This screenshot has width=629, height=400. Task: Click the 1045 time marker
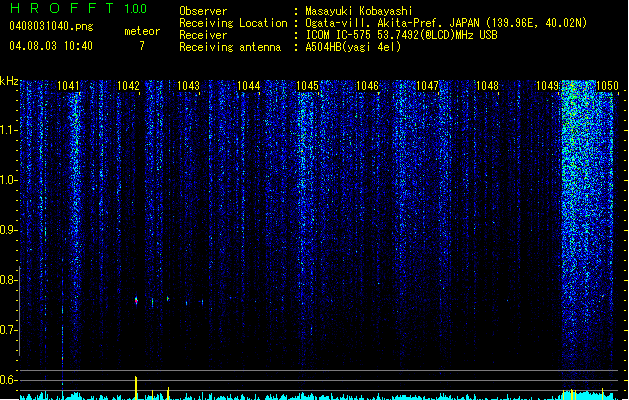click(x=307, y=86)
